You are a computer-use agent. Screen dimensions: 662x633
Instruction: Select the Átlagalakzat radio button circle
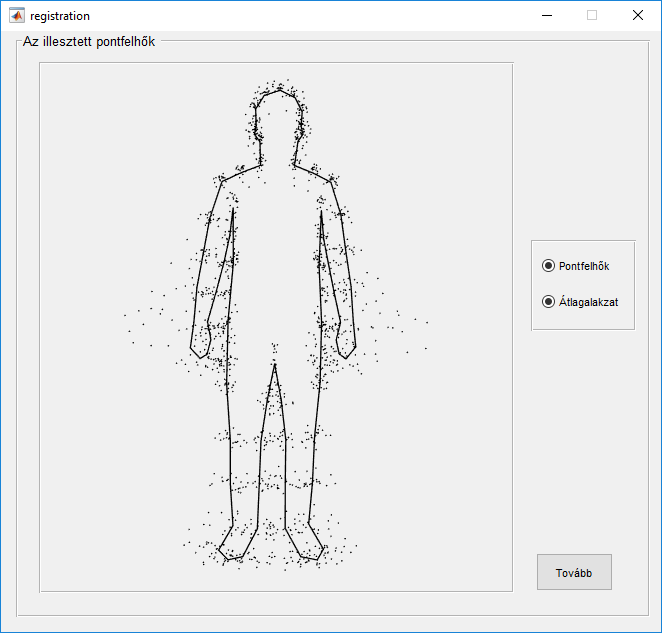point(547,302)
